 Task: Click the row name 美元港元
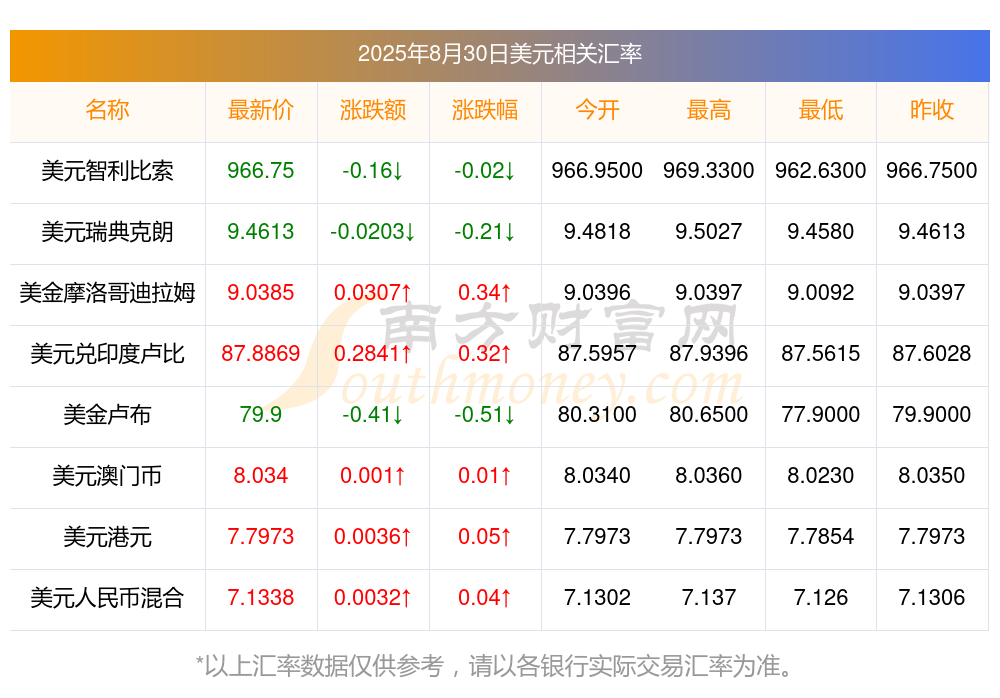(x=107, y=537)
